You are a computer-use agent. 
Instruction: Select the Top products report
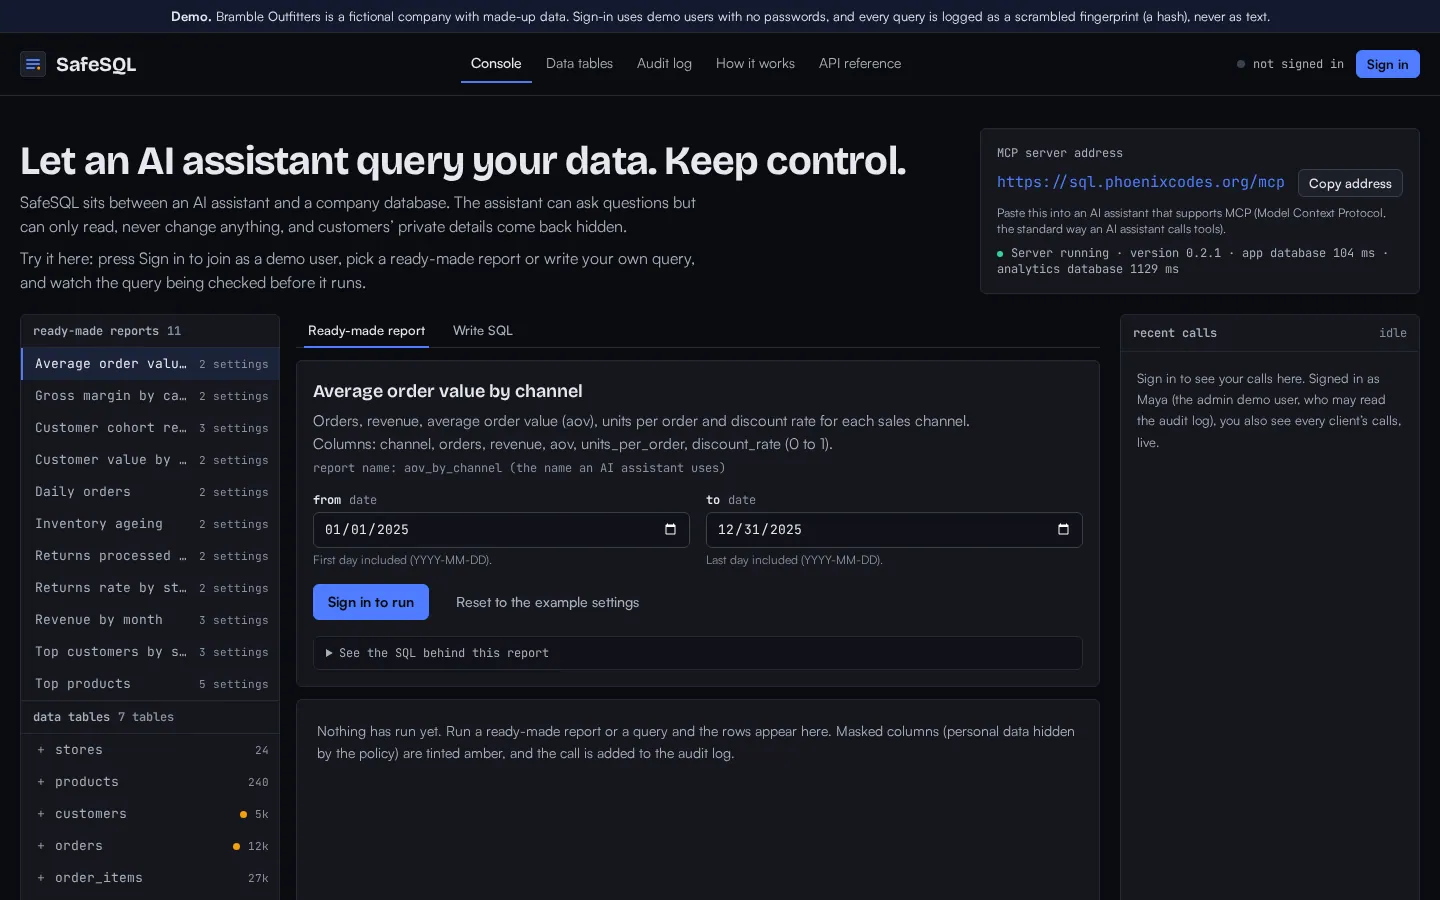pos(150,684)
